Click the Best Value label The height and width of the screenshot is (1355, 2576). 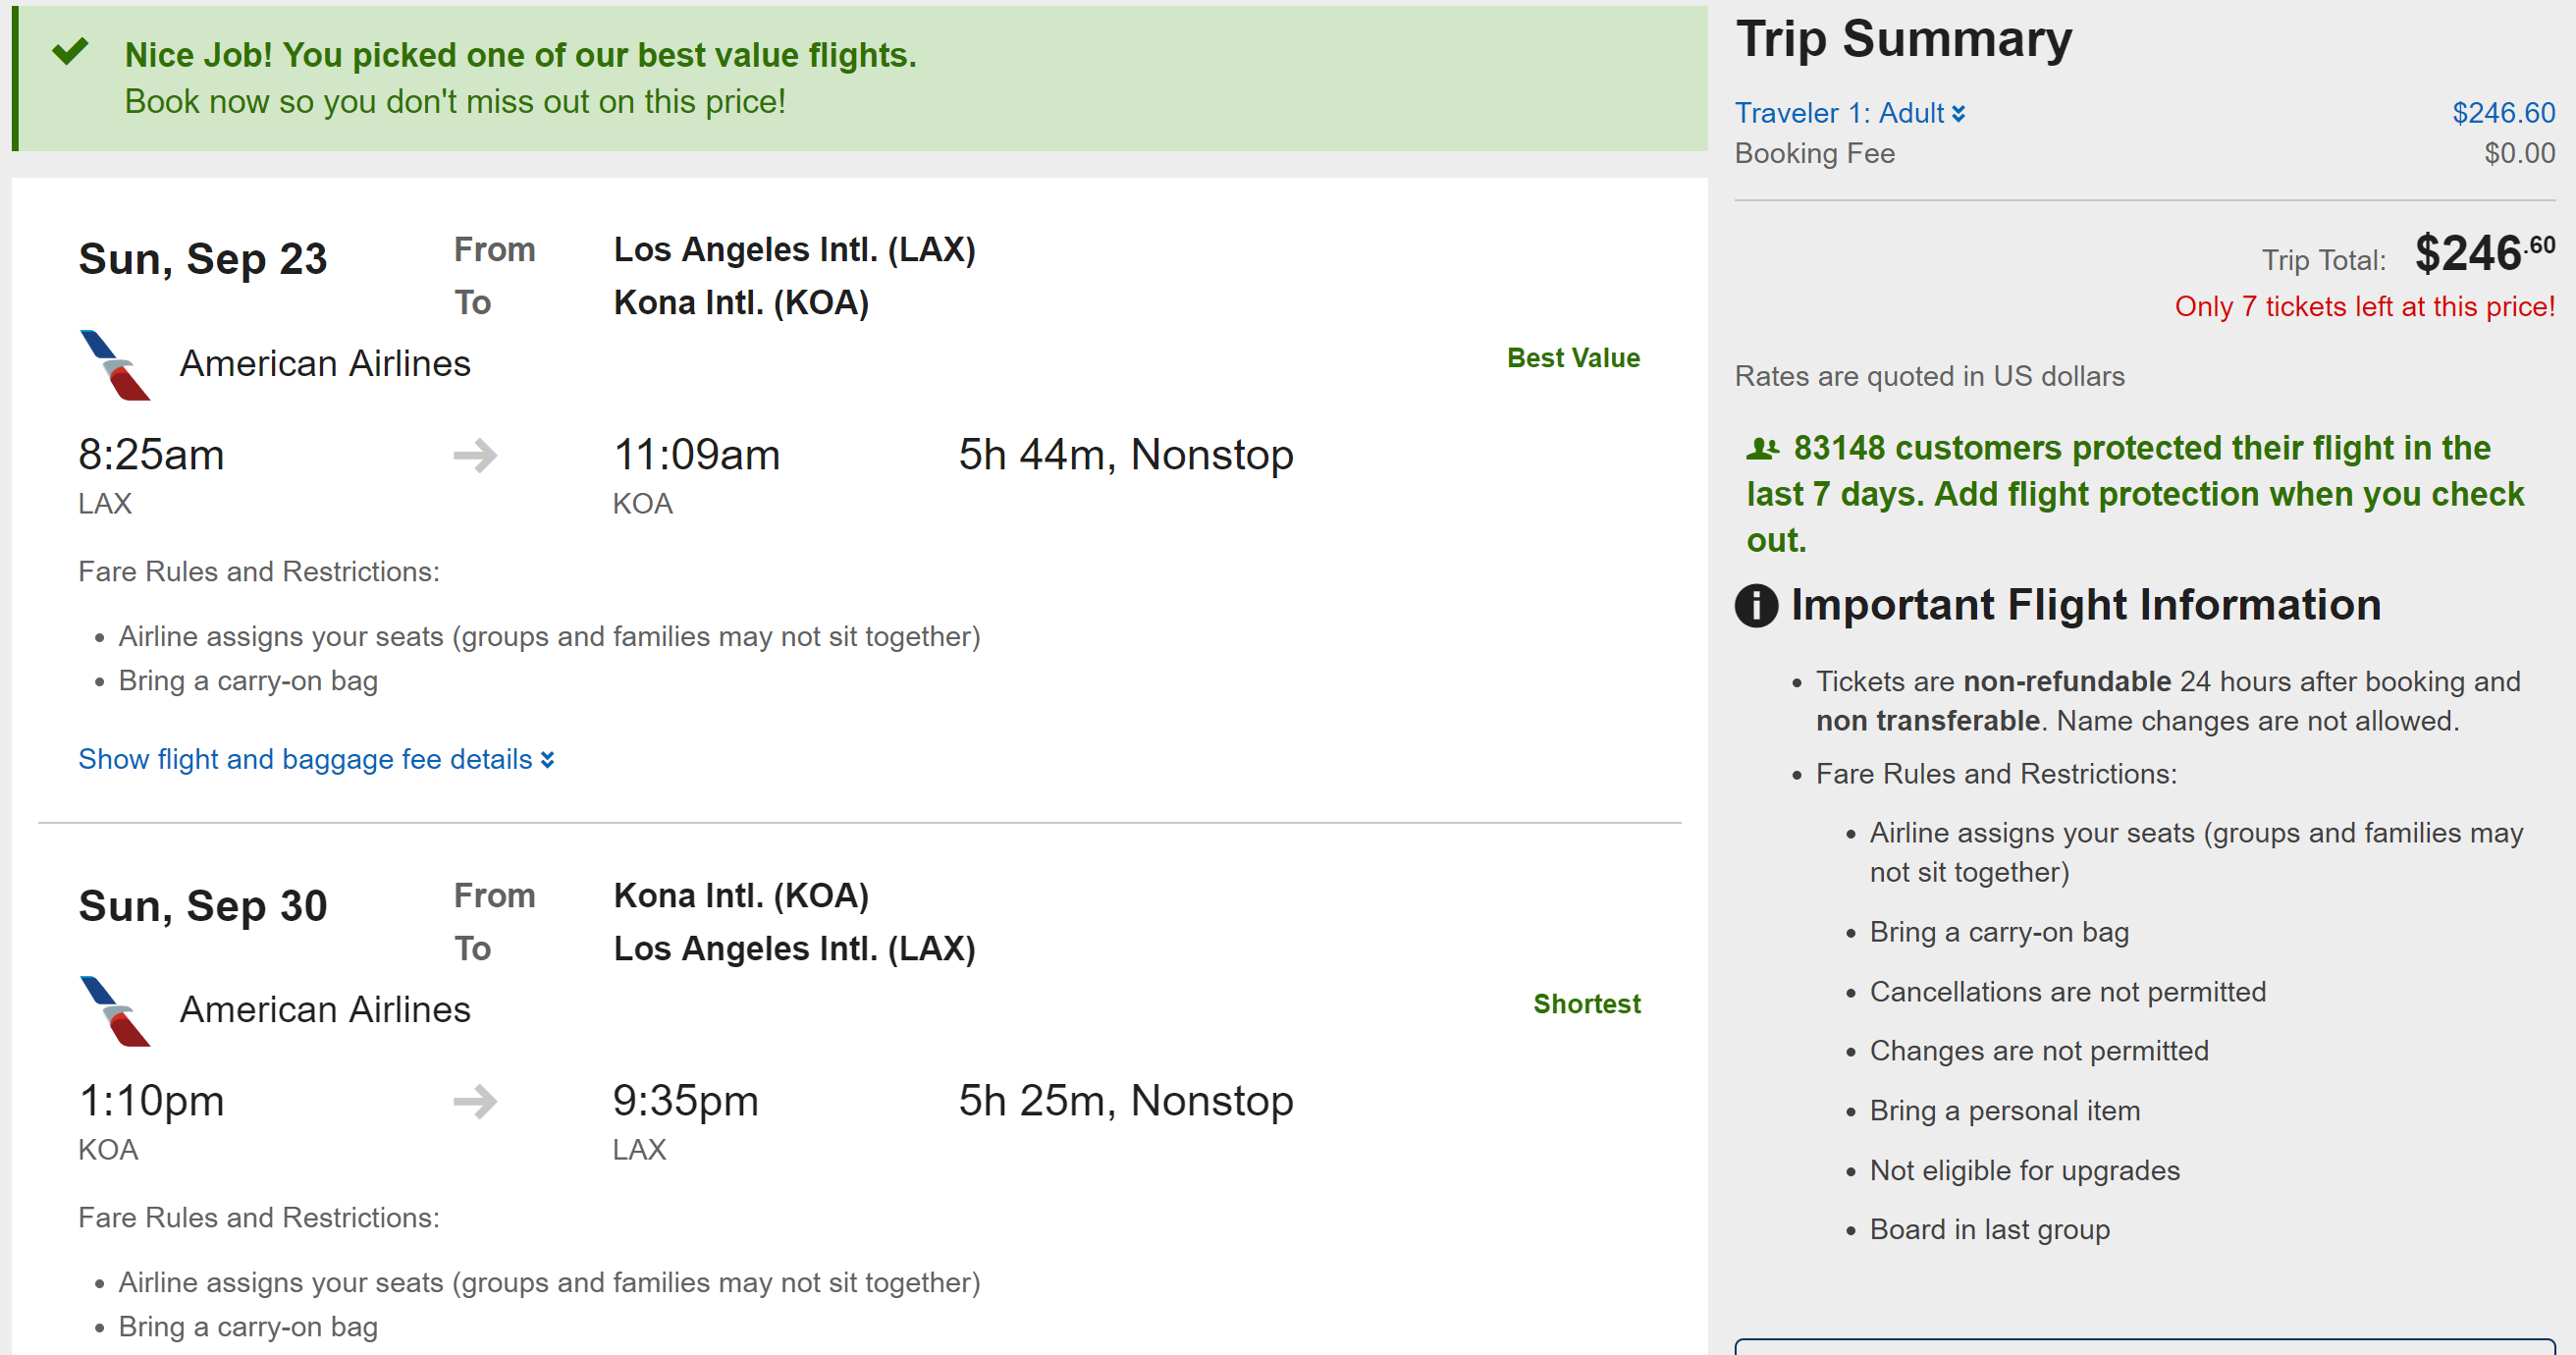[1573, 358]
